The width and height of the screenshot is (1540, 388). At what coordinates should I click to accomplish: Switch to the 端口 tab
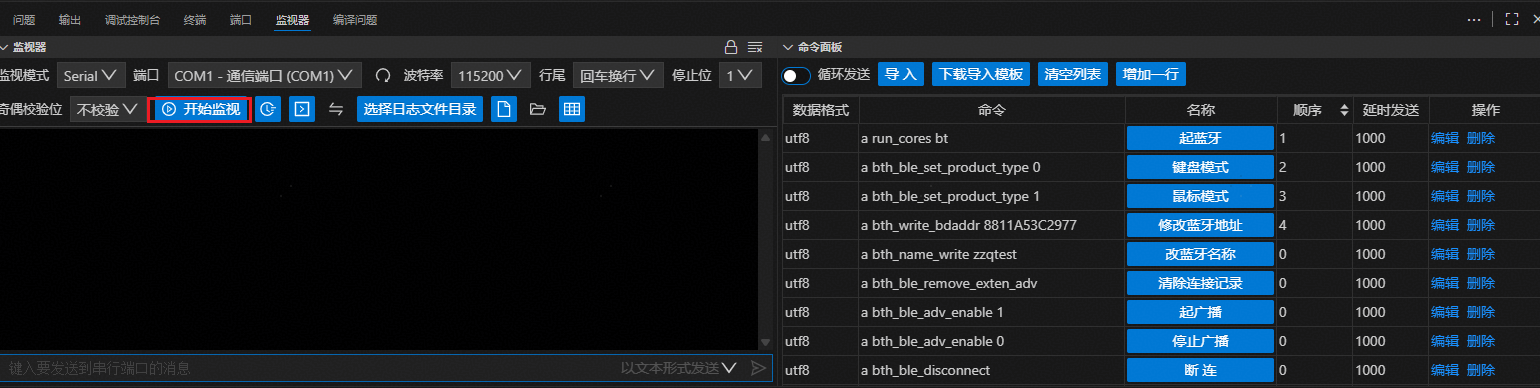(x=241, y=19)
